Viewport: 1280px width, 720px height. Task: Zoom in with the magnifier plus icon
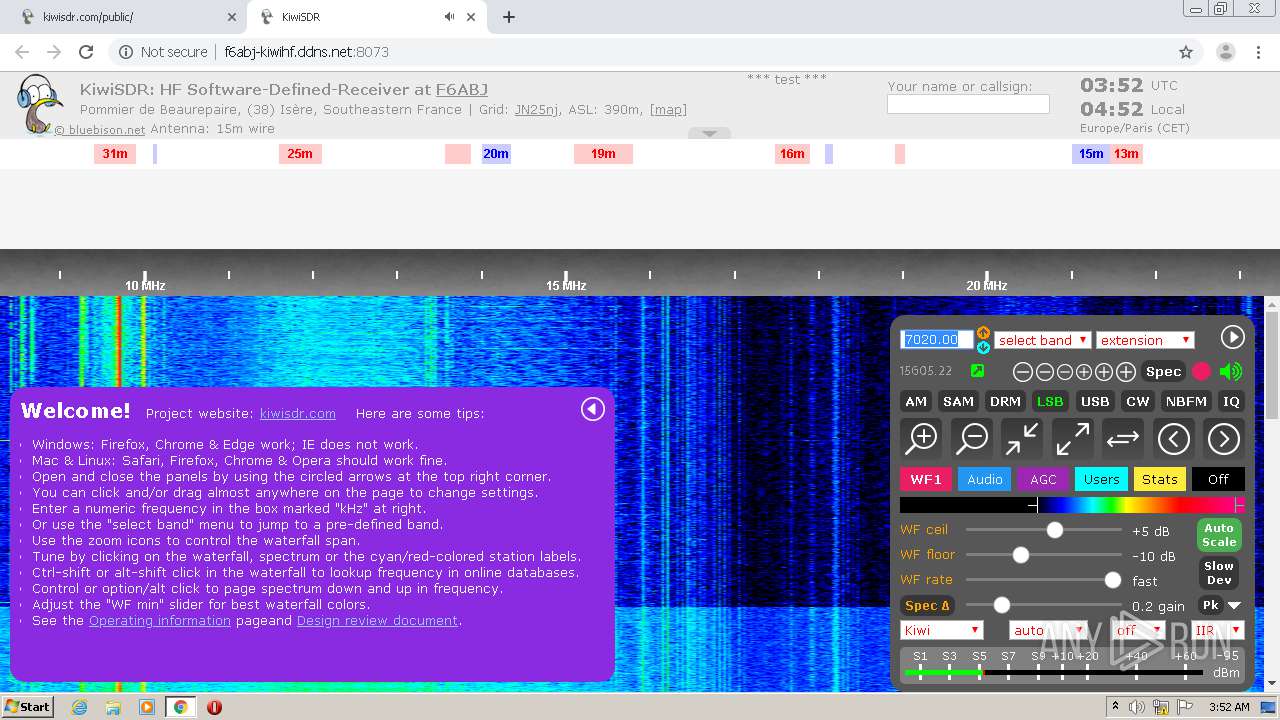point(921,438)
